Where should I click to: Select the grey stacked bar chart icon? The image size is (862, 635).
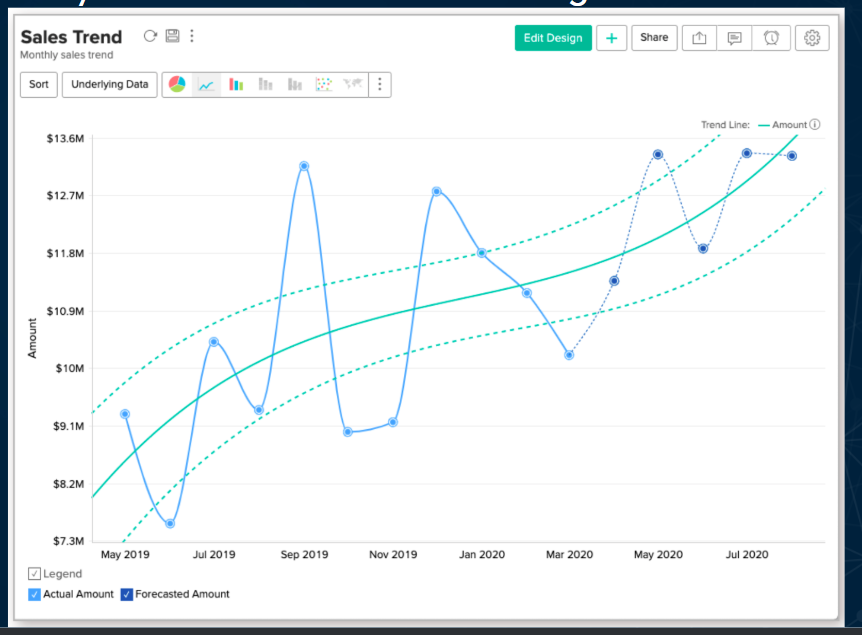point(266,85)
